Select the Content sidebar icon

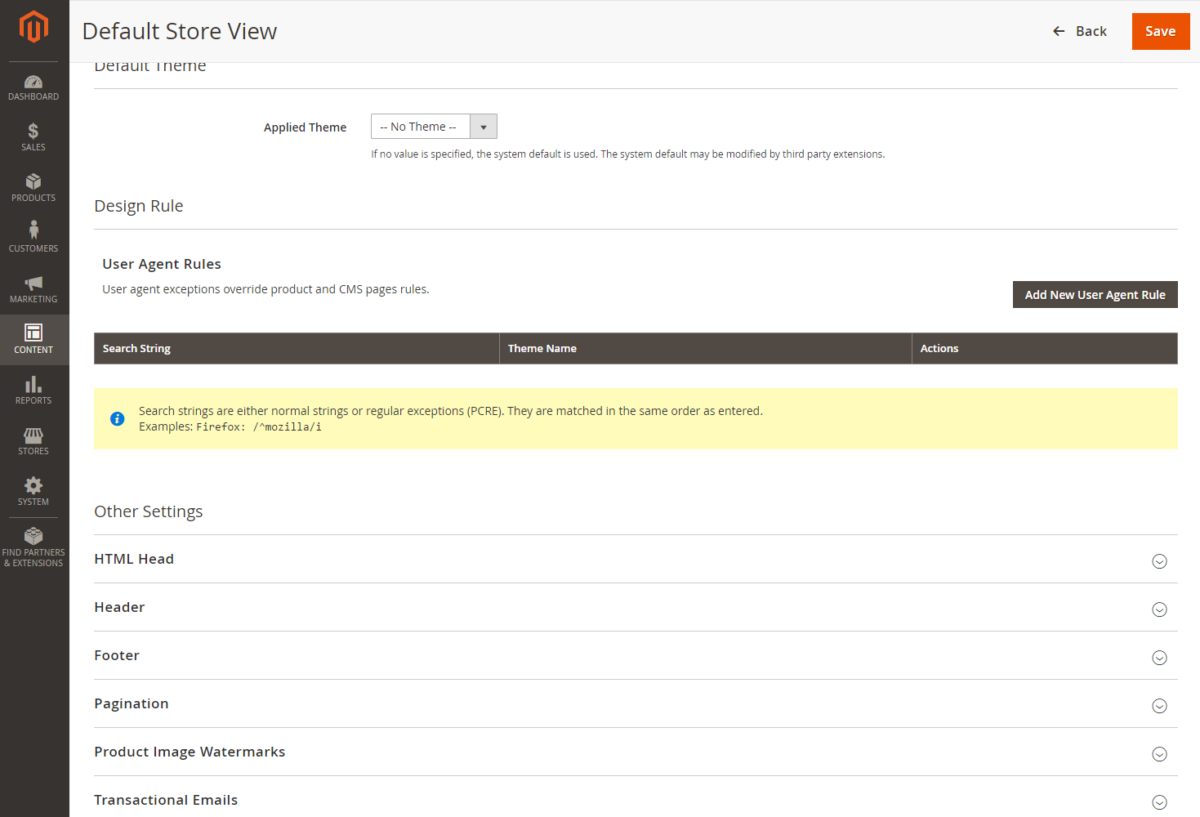(x=33, y=340)
